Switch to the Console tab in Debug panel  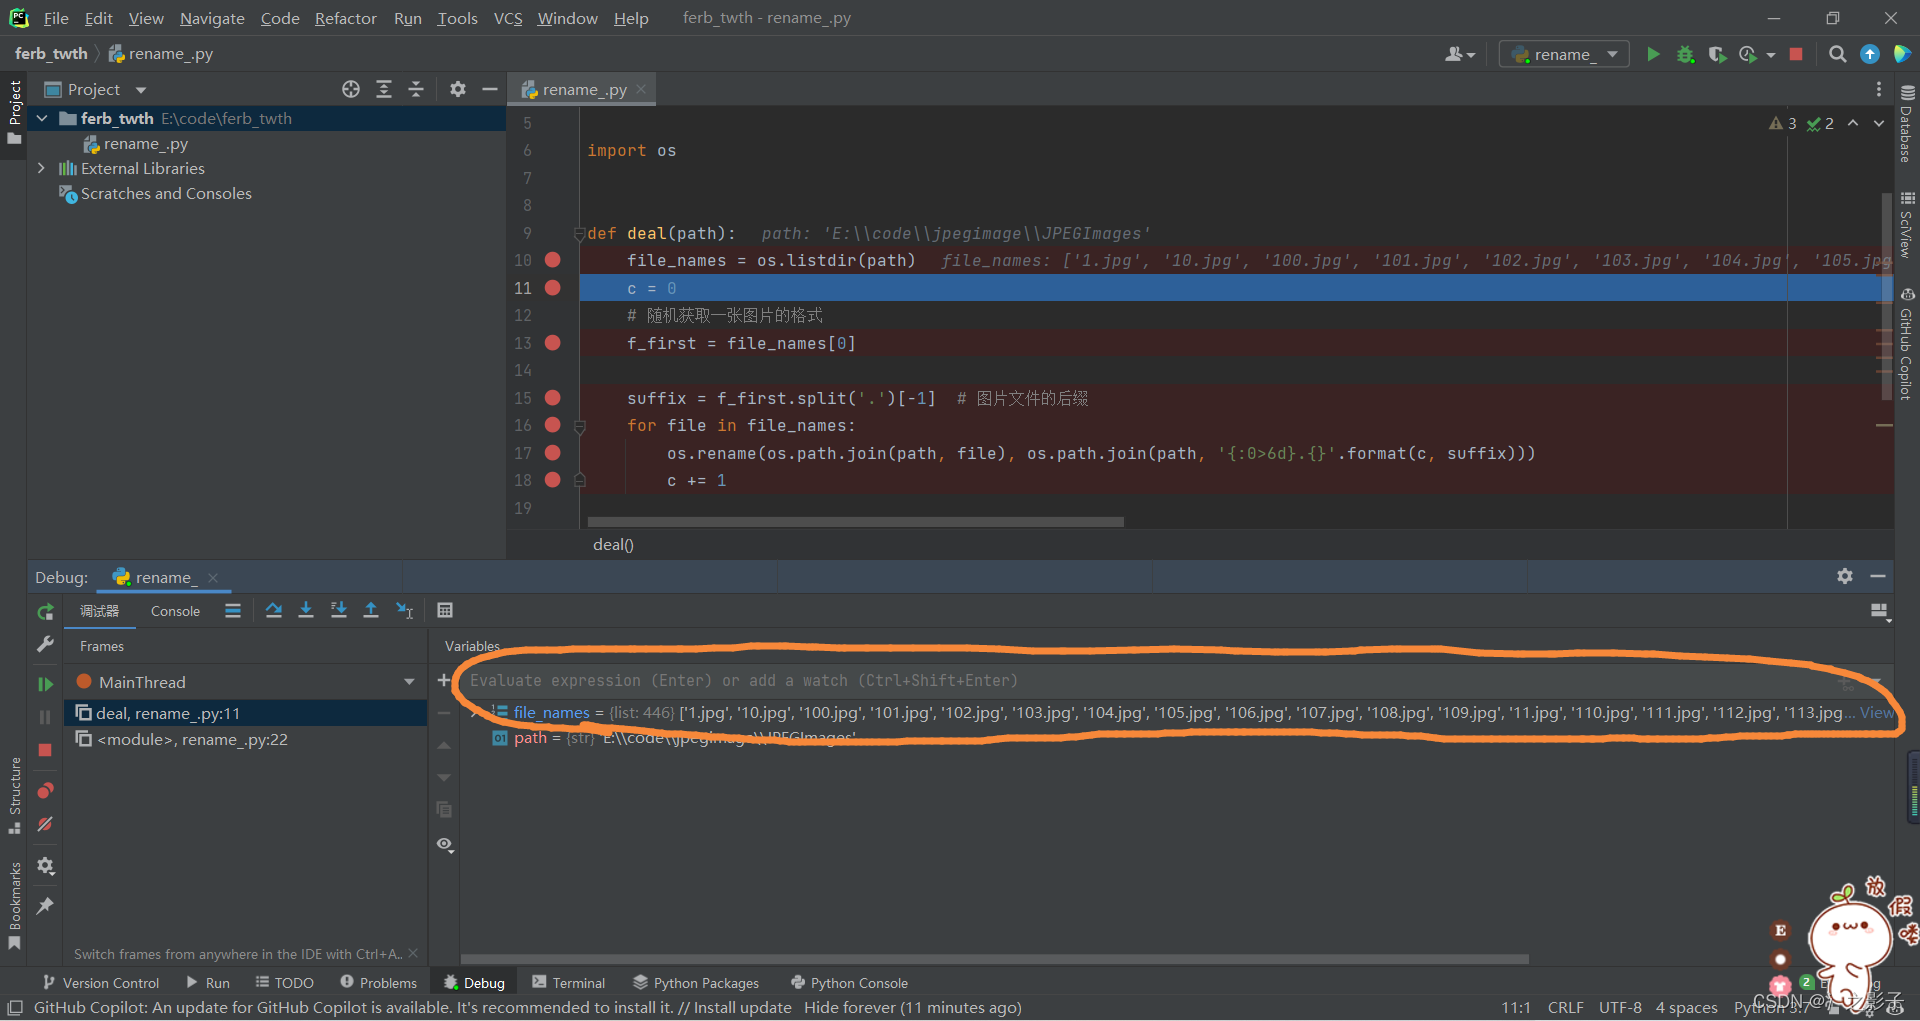coord(175,611)
